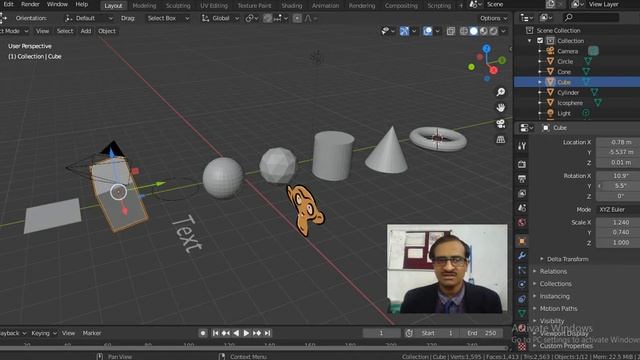Open the Physics properties tab icon
This screenshot has width=640, height=360.
[x=522, y=284]
